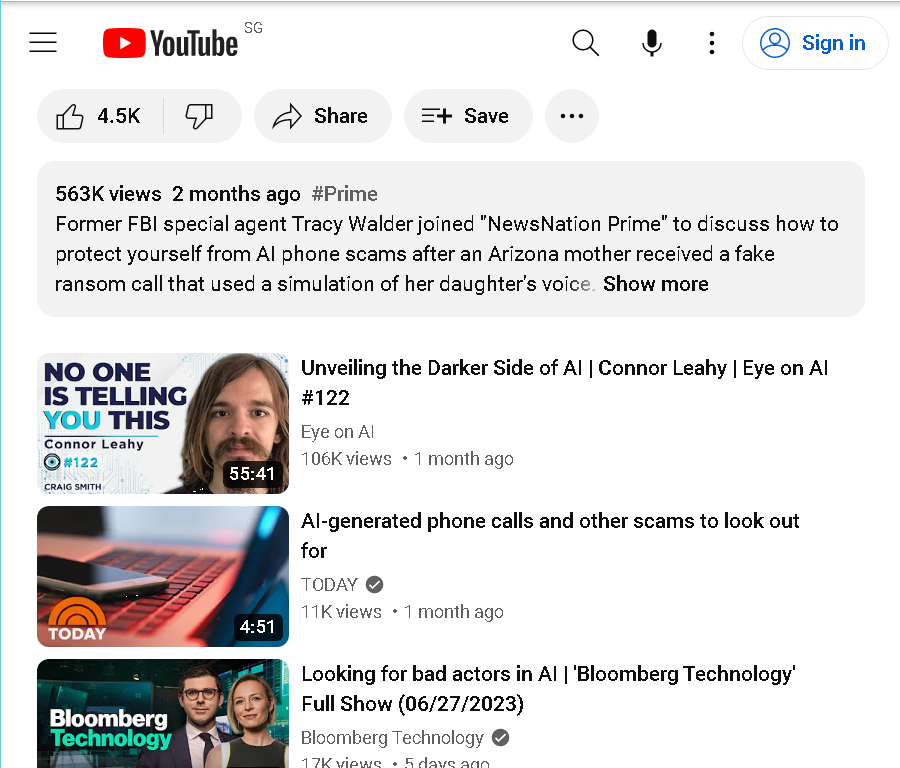Image resolution: width=900 pixels, height=768 pixels.
Task: Visit the Eye on AI channel
Action: [x=338, y=432]
